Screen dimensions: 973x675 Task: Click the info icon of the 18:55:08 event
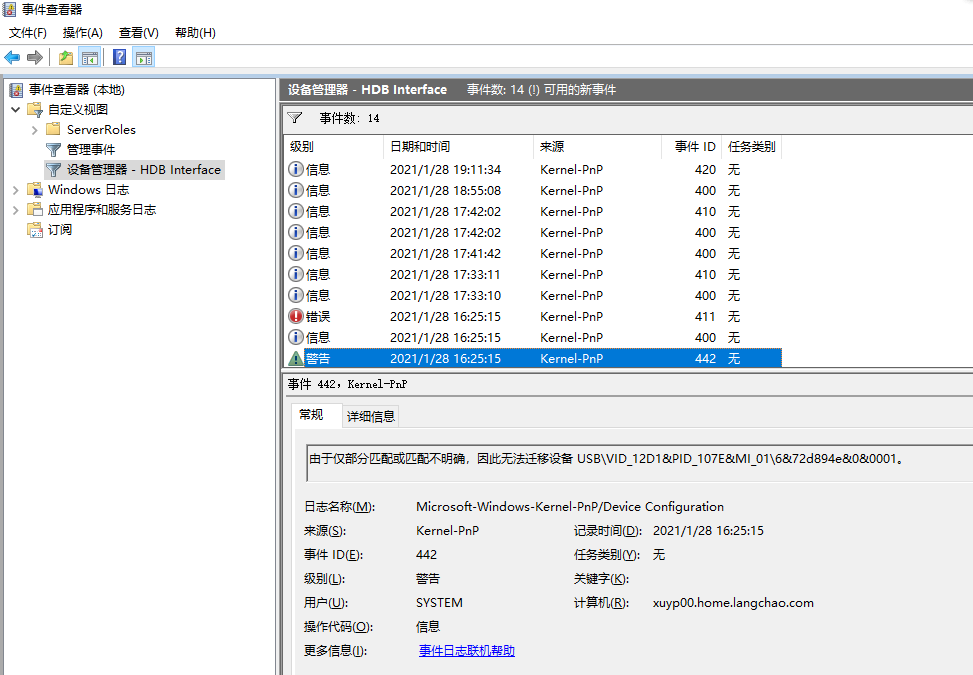[296, 190]
